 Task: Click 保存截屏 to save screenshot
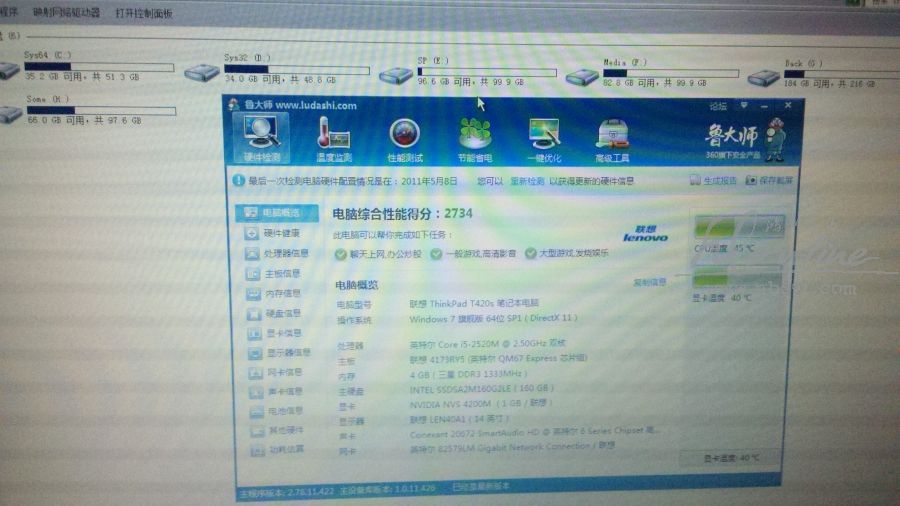pos(769,180)
